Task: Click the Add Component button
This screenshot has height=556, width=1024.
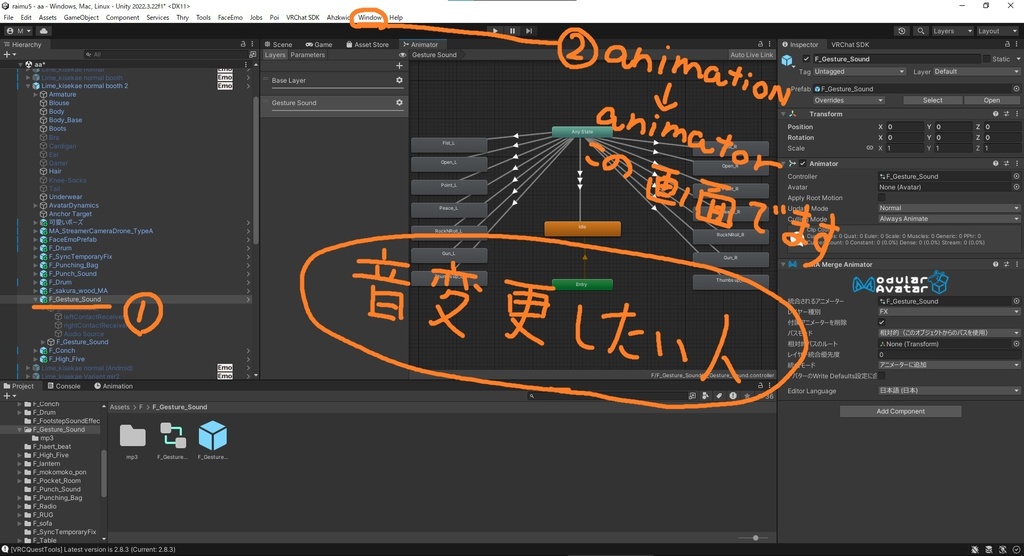Action: pos(900,411)
